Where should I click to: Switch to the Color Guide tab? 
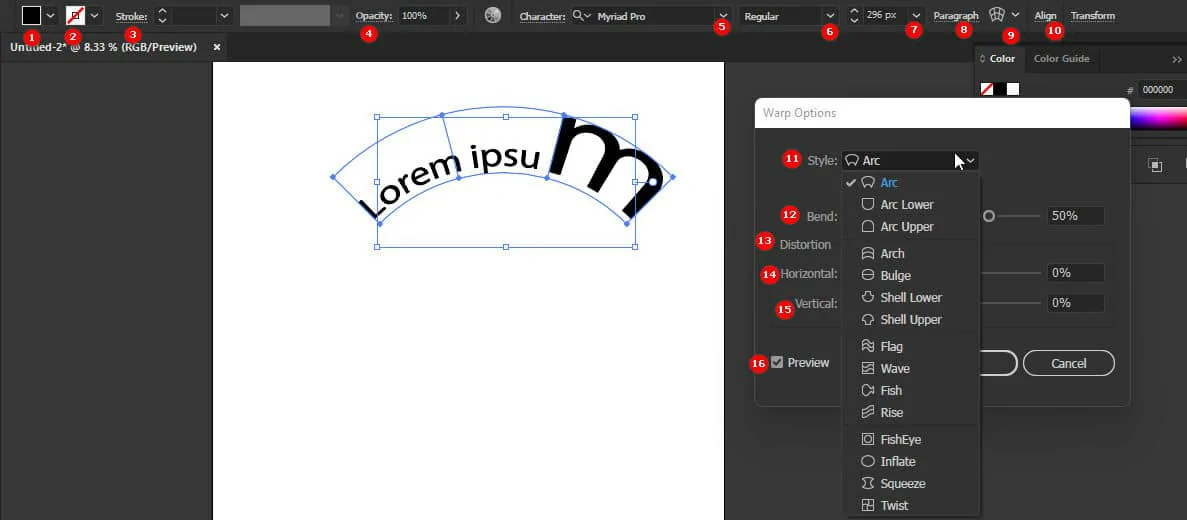(1061, 59)
